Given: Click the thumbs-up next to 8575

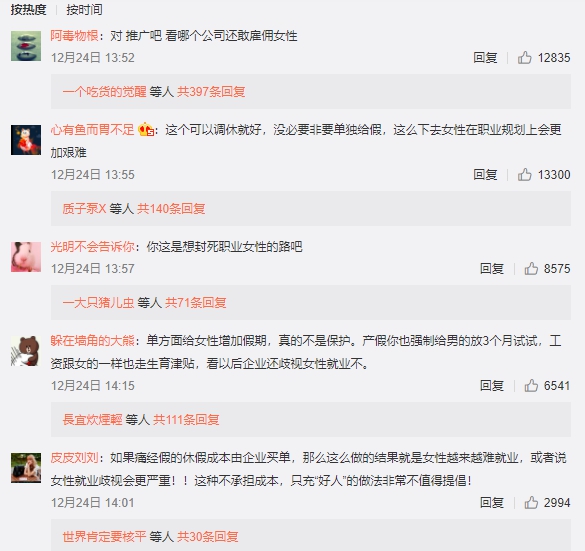Looking at the screenshot, I should point(531,269).
